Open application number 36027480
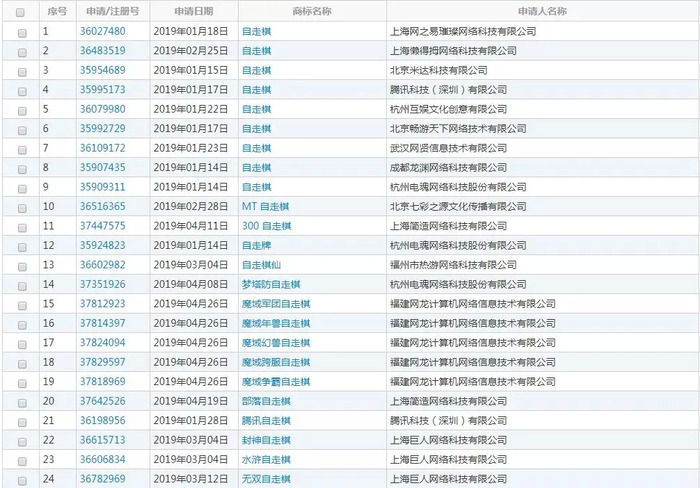700x488 pixels. coord(103,31)
